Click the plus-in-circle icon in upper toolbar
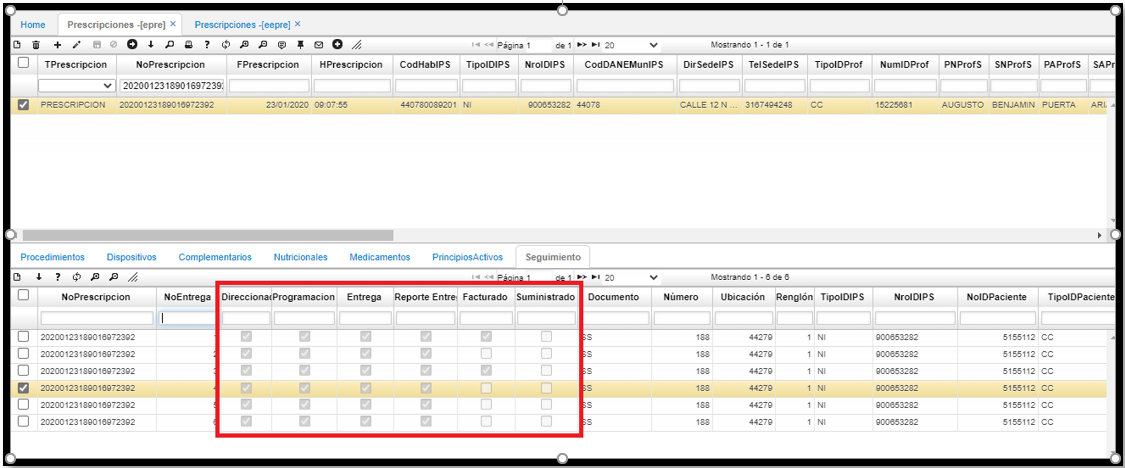This screenshot has height=468, width=1125. point(336,45)
